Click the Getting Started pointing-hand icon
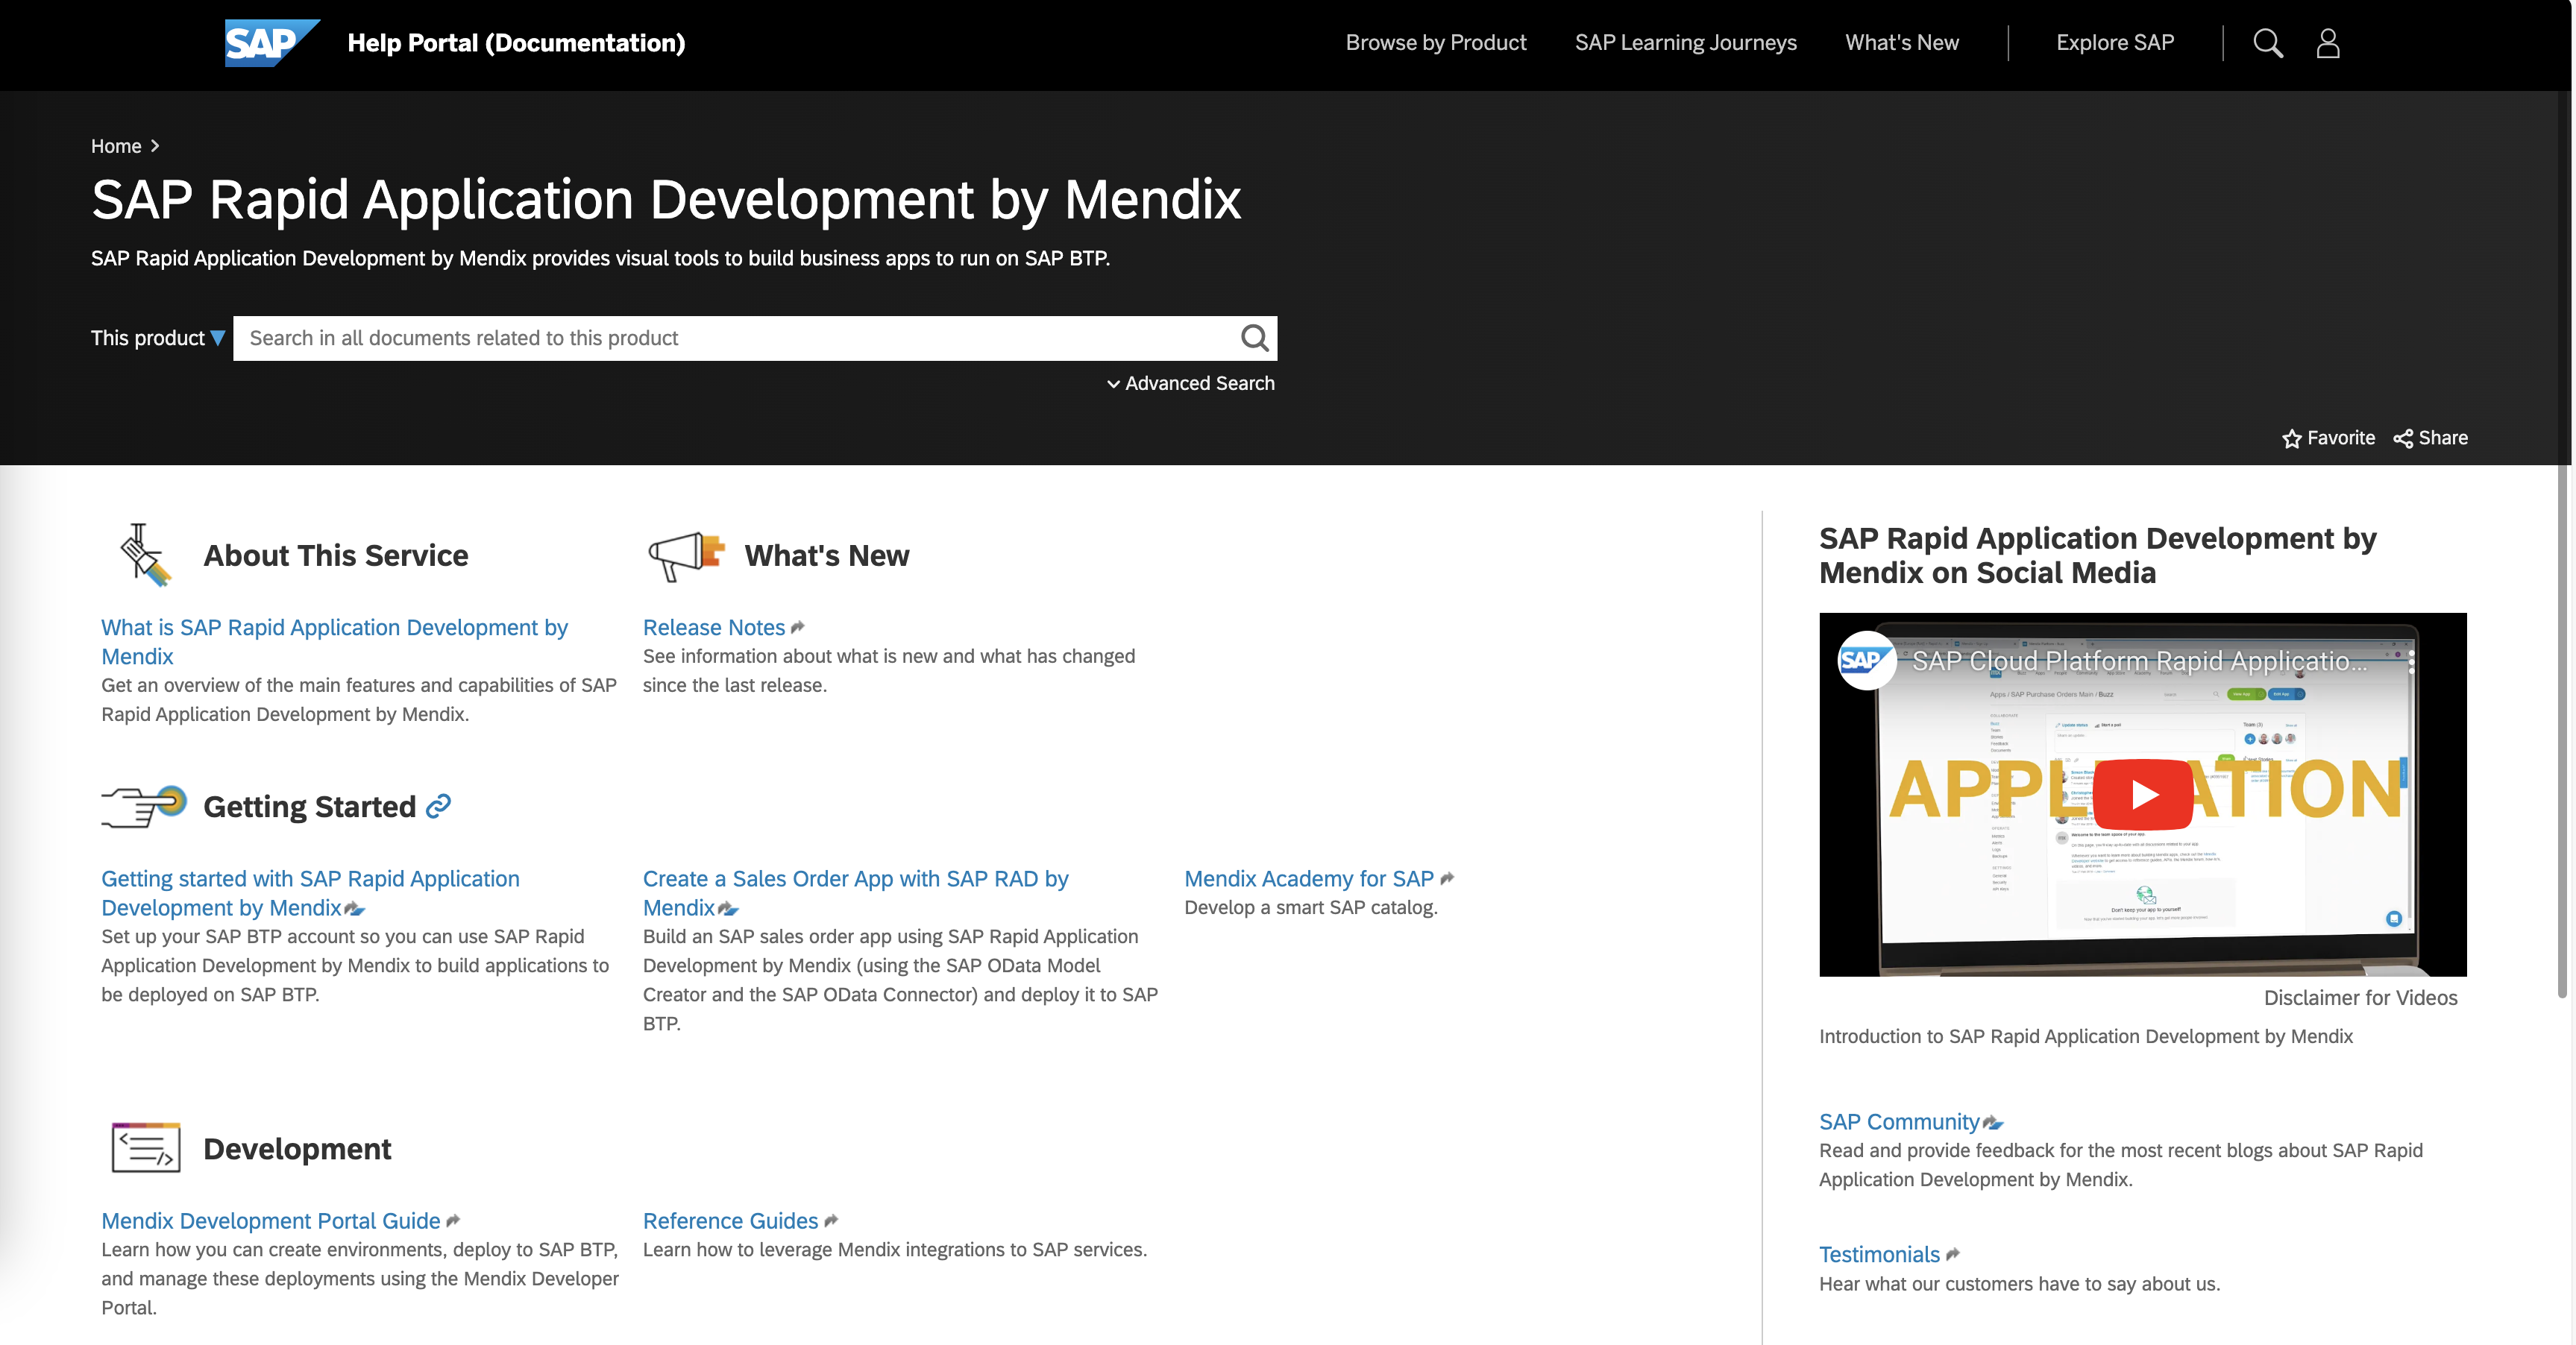The height and width of the screenshot is (1345, 2576). click(x=142, y=805)
